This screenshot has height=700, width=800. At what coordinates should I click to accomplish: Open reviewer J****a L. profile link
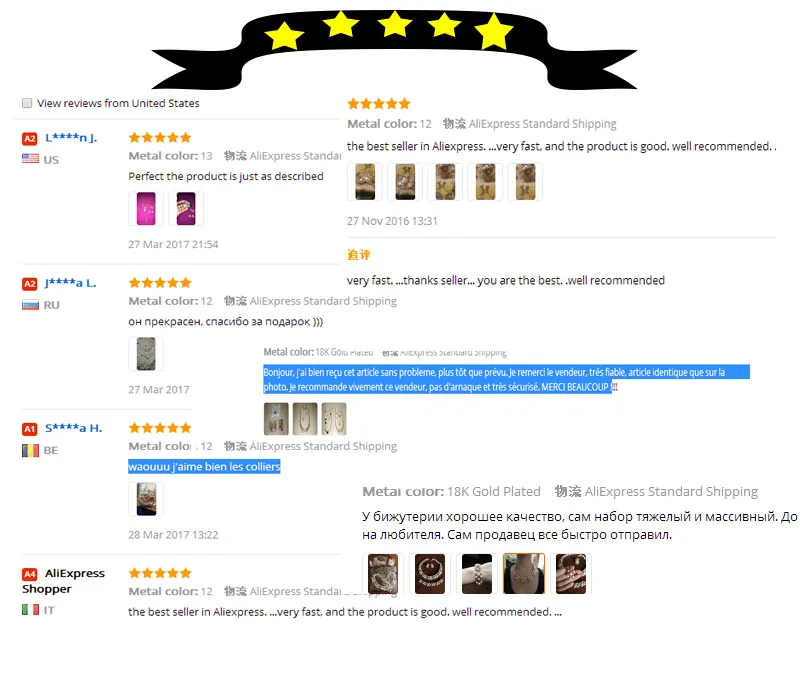(x=70, y=283)
